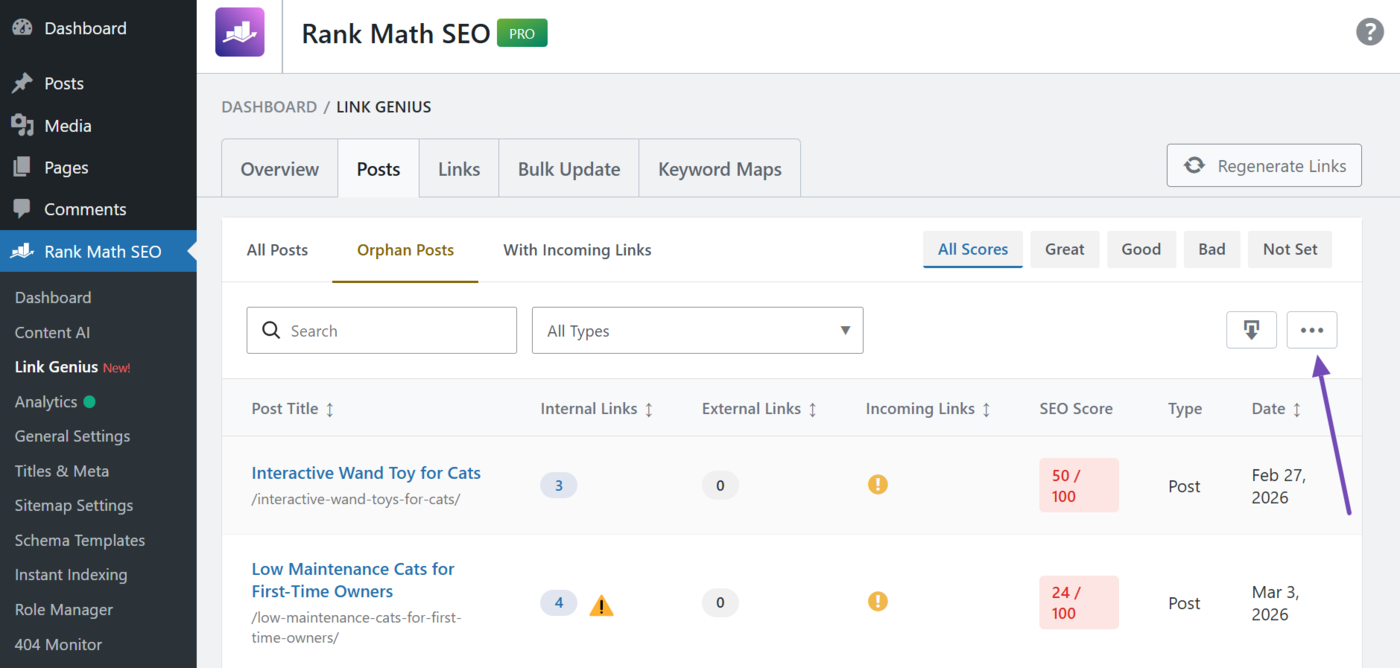The width and height of the screenshot is (1400, 668).
Task: Click external links 0 badge for Interactive Wand Toy
Action: coord(720,486)
